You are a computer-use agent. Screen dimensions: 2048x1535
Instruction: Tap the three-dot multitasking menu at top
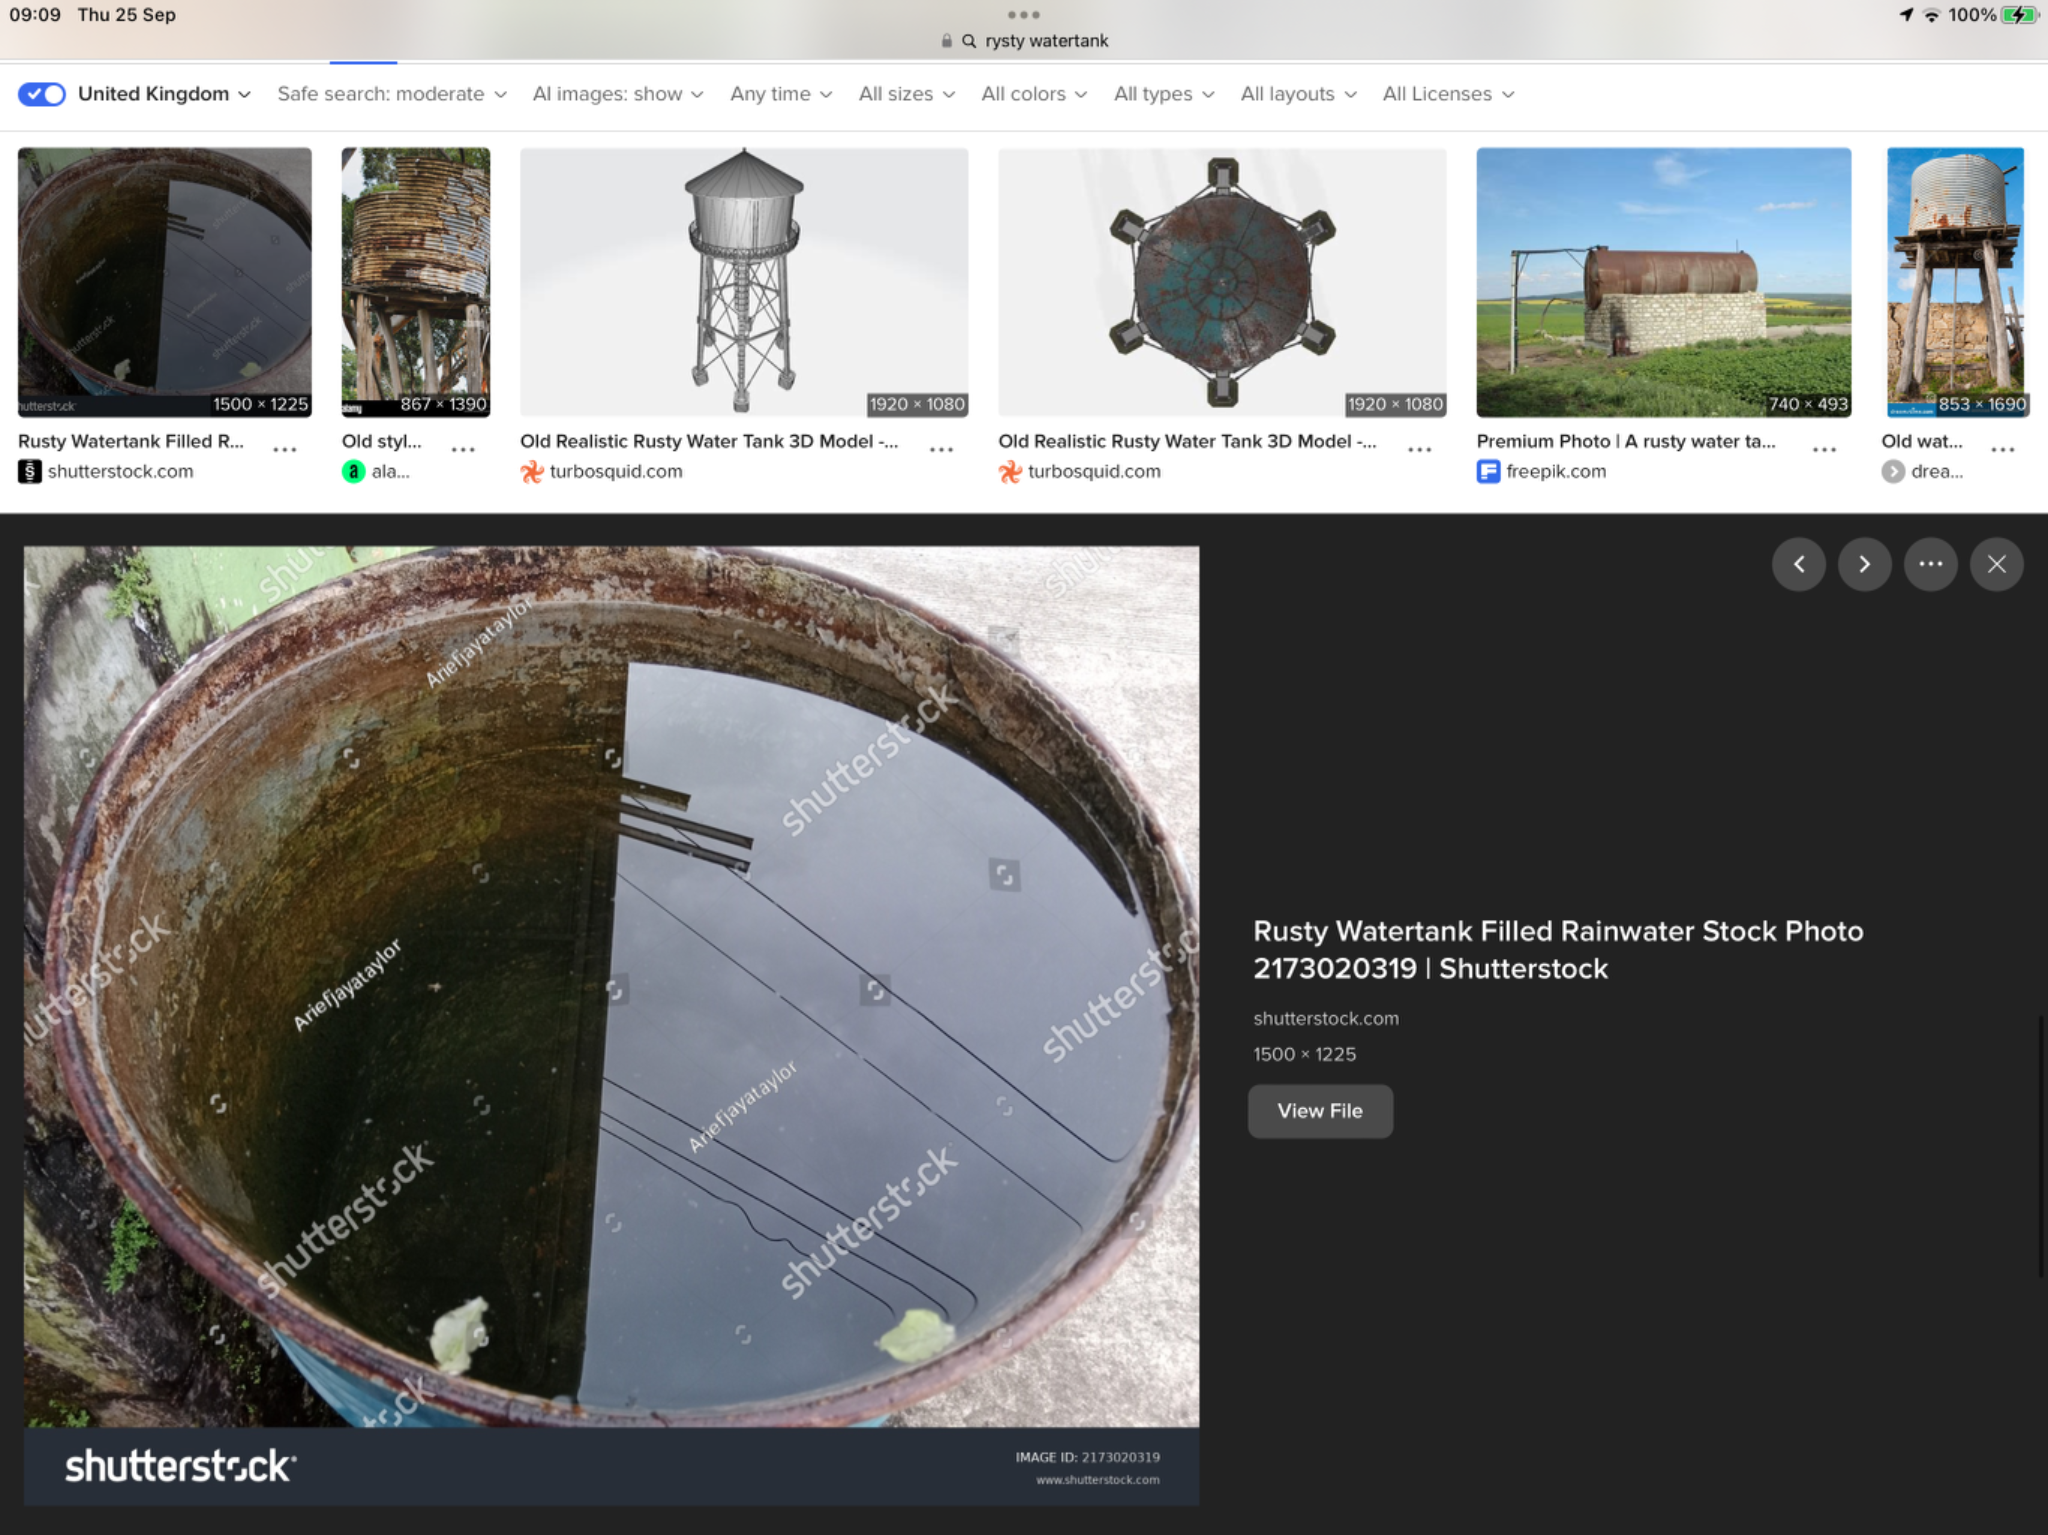1024,15
